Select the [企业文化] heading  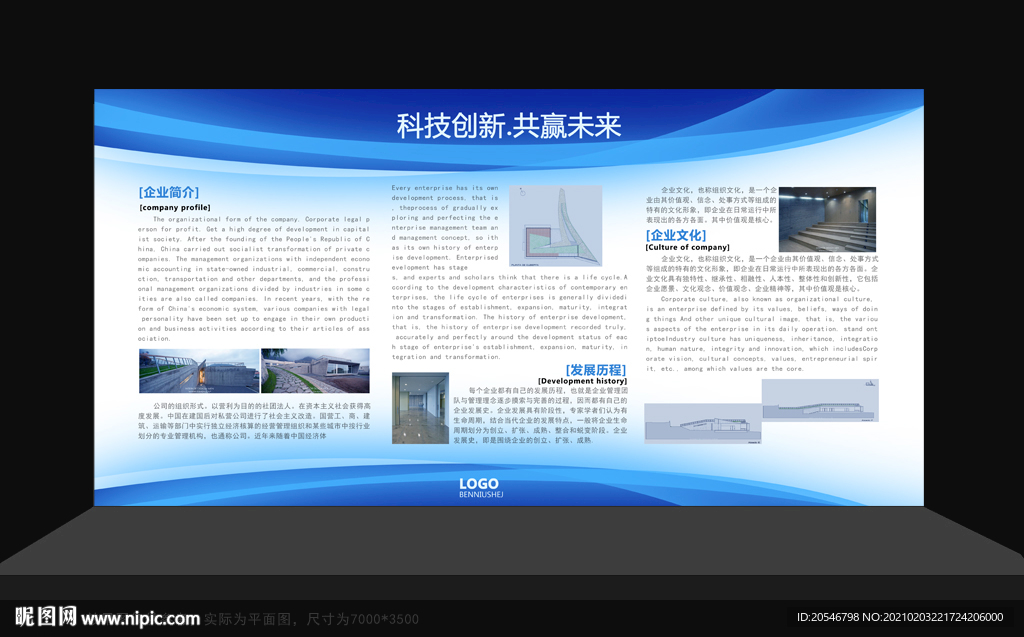(x=676, y=235)
